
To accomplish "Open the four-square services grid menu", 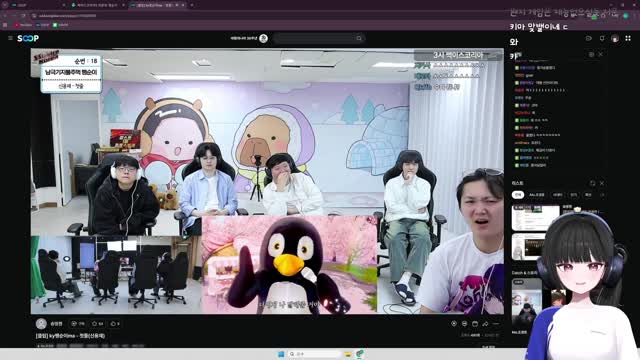I will tap(628, 38).
